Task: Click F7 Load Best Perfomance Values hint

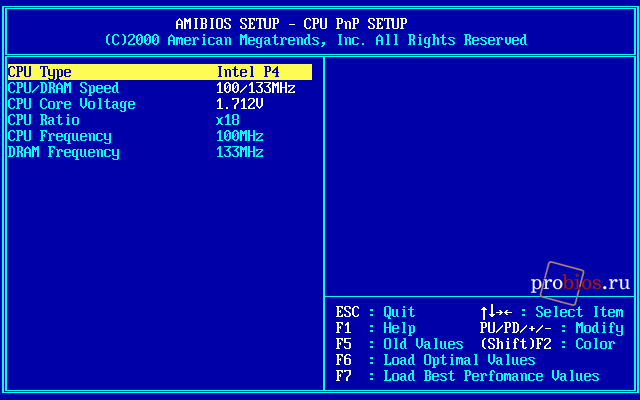Action: click(467, 376)
